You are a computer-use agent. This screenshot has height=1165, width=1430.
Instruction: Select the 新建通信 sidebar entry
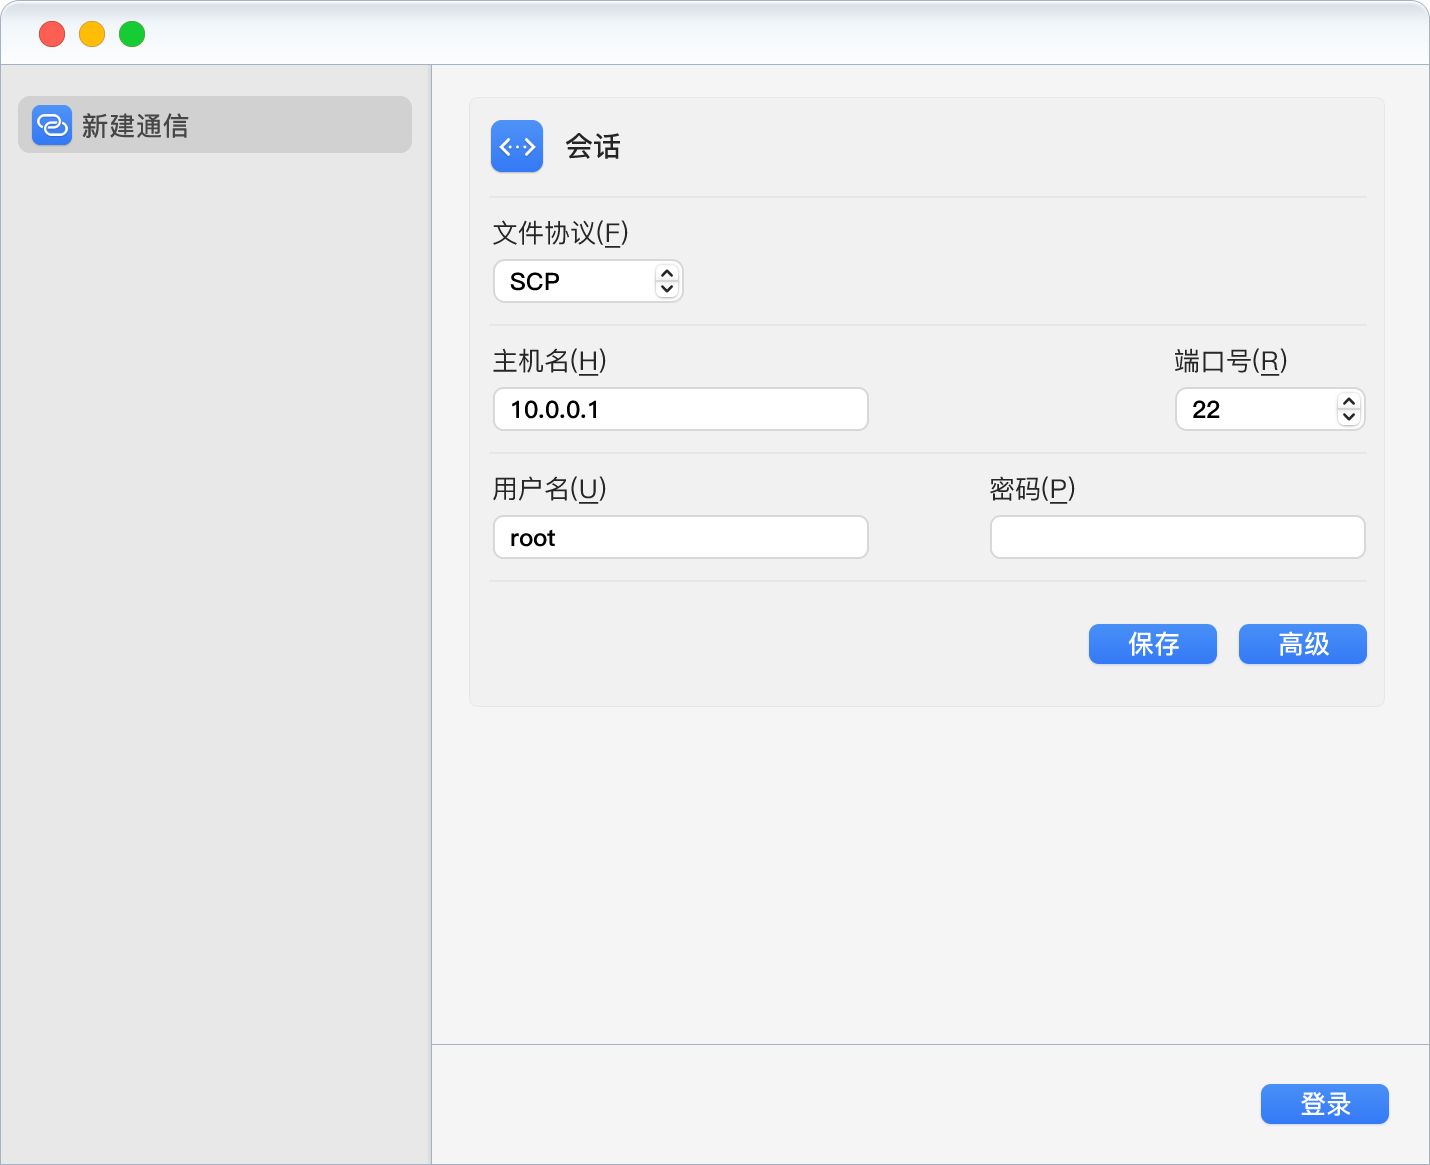point(215,125)
